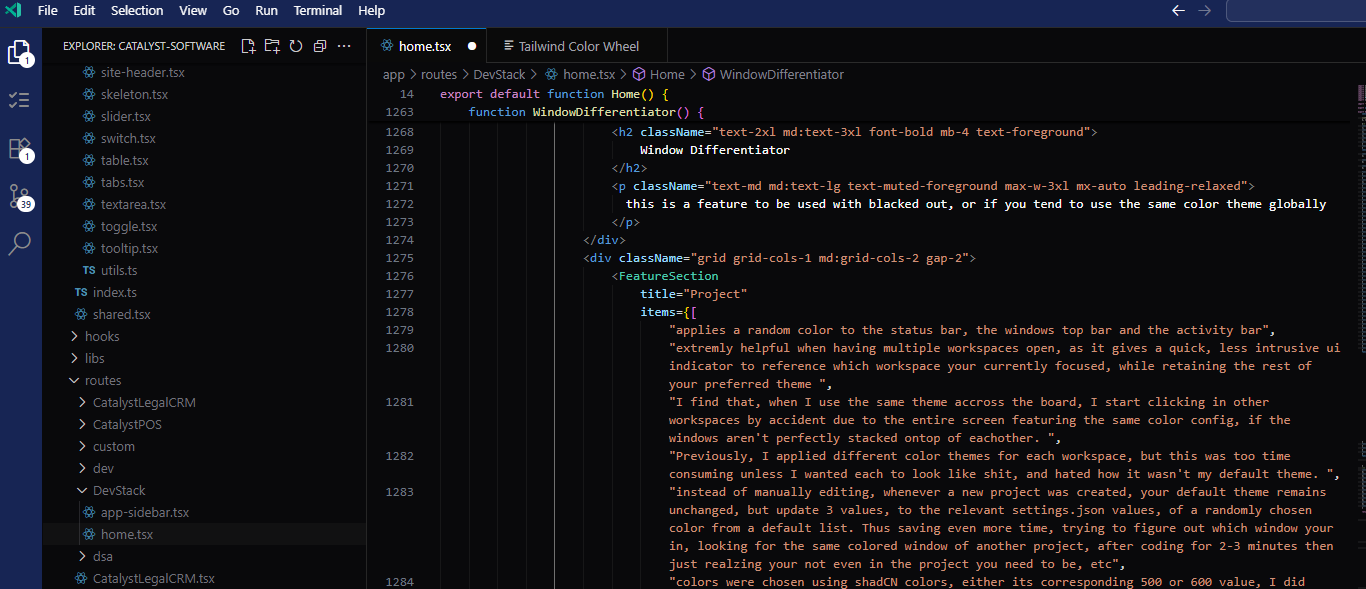Click the WindowDifferentiator symbol icon in breadcrumbs
Screen dimensions: 1366x589
(x=708, y=74)
